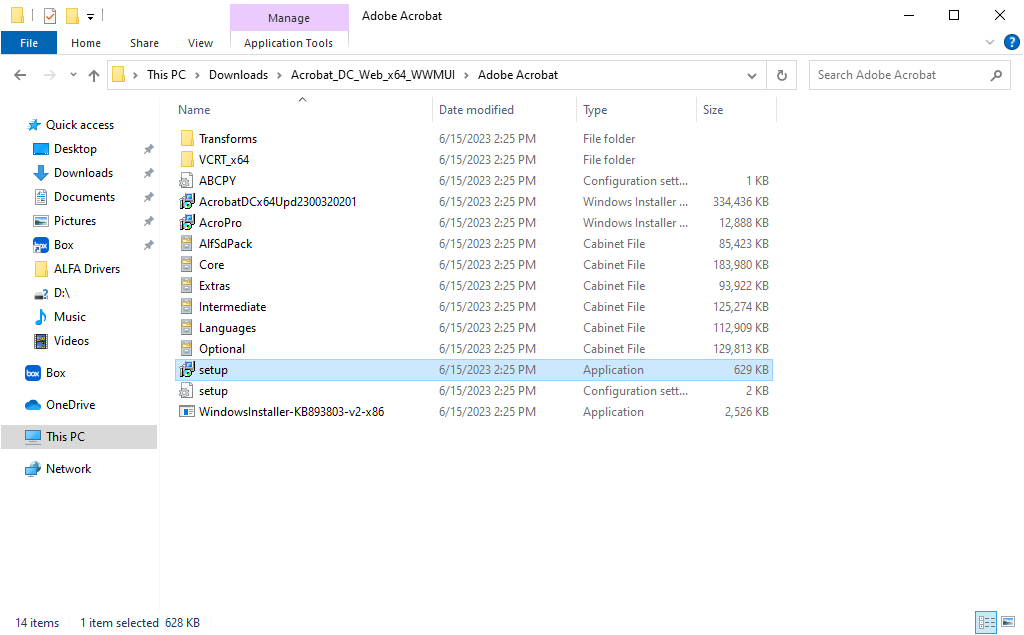Expand the address bar history dropdown
This screenshot has width=1024, height=635.
pos(752,75)
